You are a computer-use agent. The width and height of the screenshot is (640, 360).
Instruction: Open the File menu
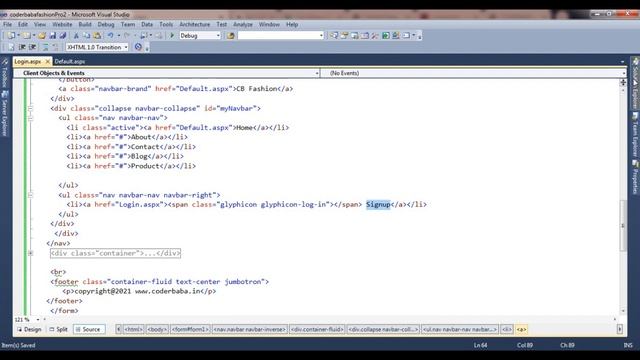7,24
